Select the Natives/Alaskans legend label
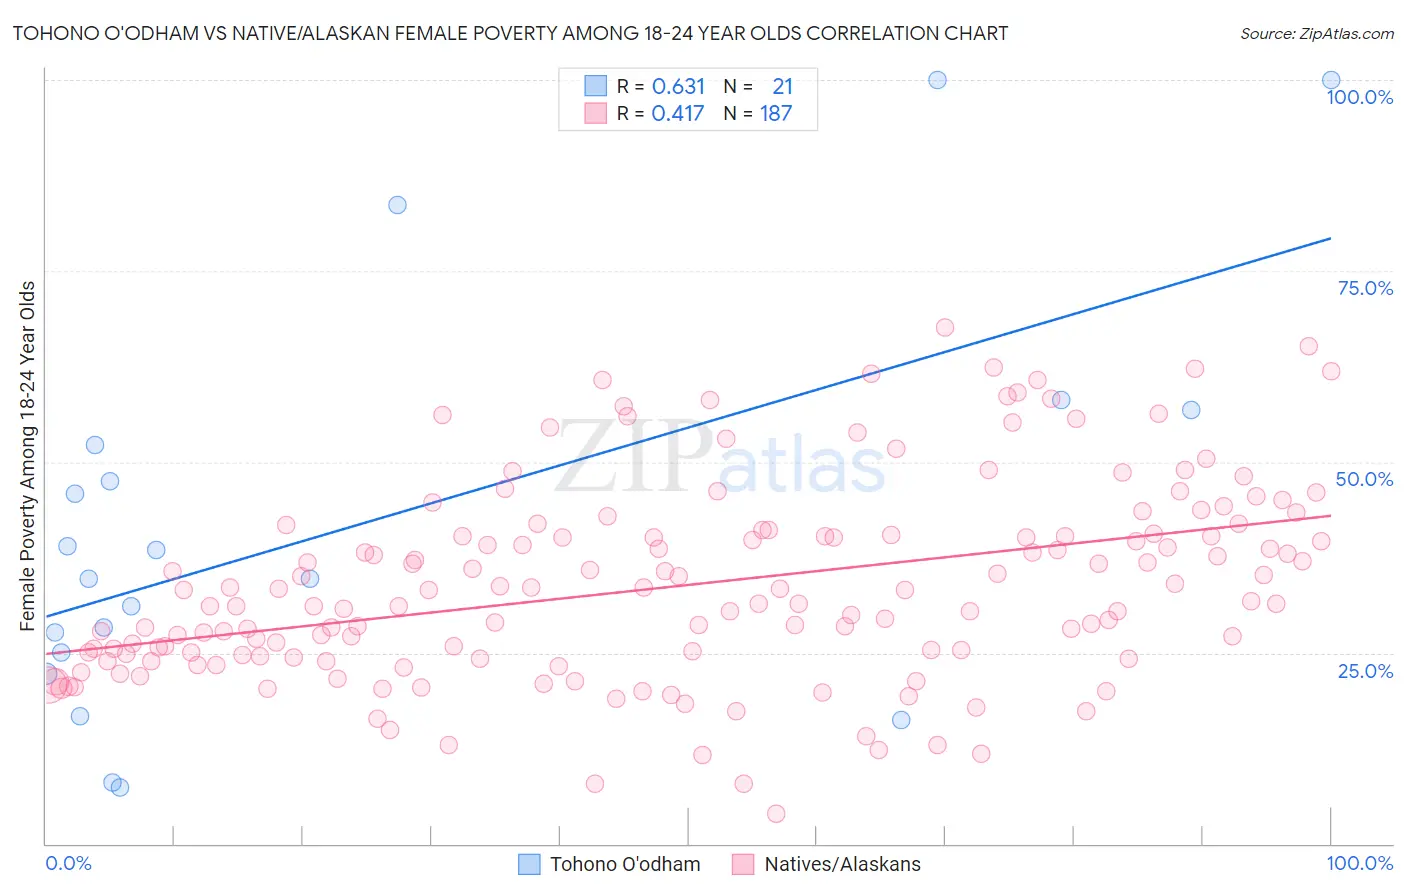The height and width of the screenshot is (892, 1406). pos(842,864)
